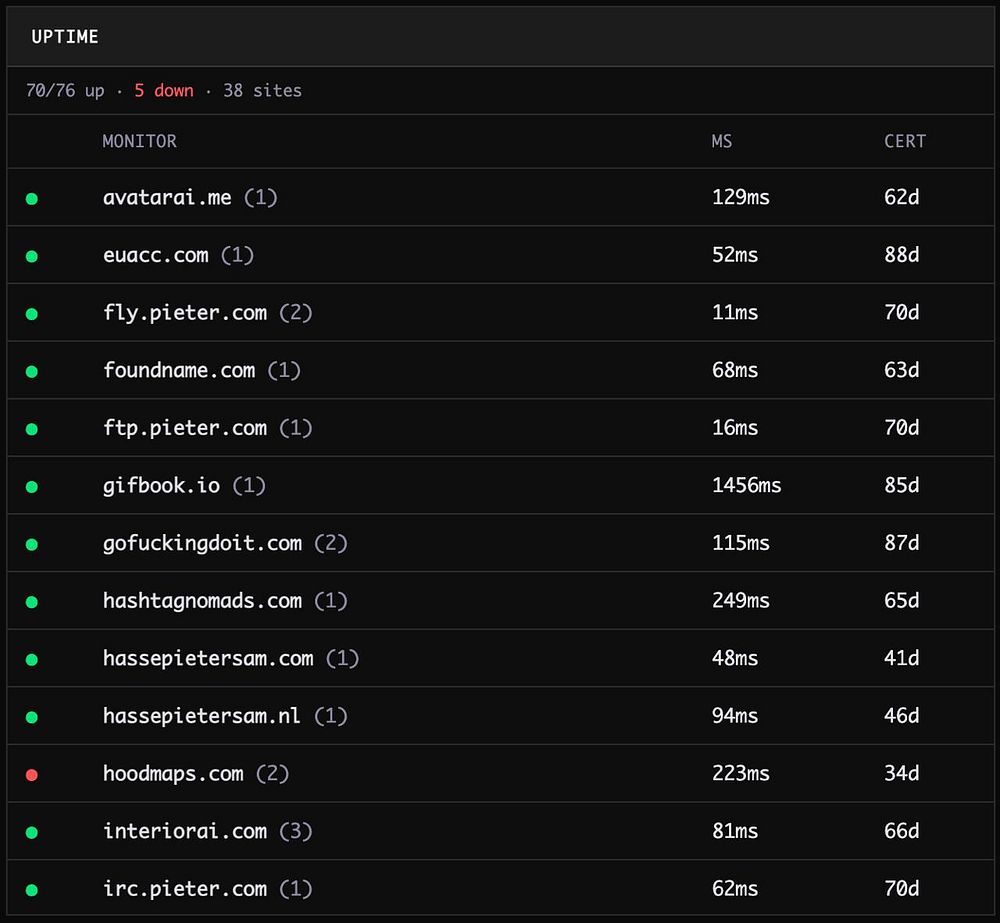1000x923 pixels.
Task: Filter by the red "5 down" text
Action: [x=164, y=91]
